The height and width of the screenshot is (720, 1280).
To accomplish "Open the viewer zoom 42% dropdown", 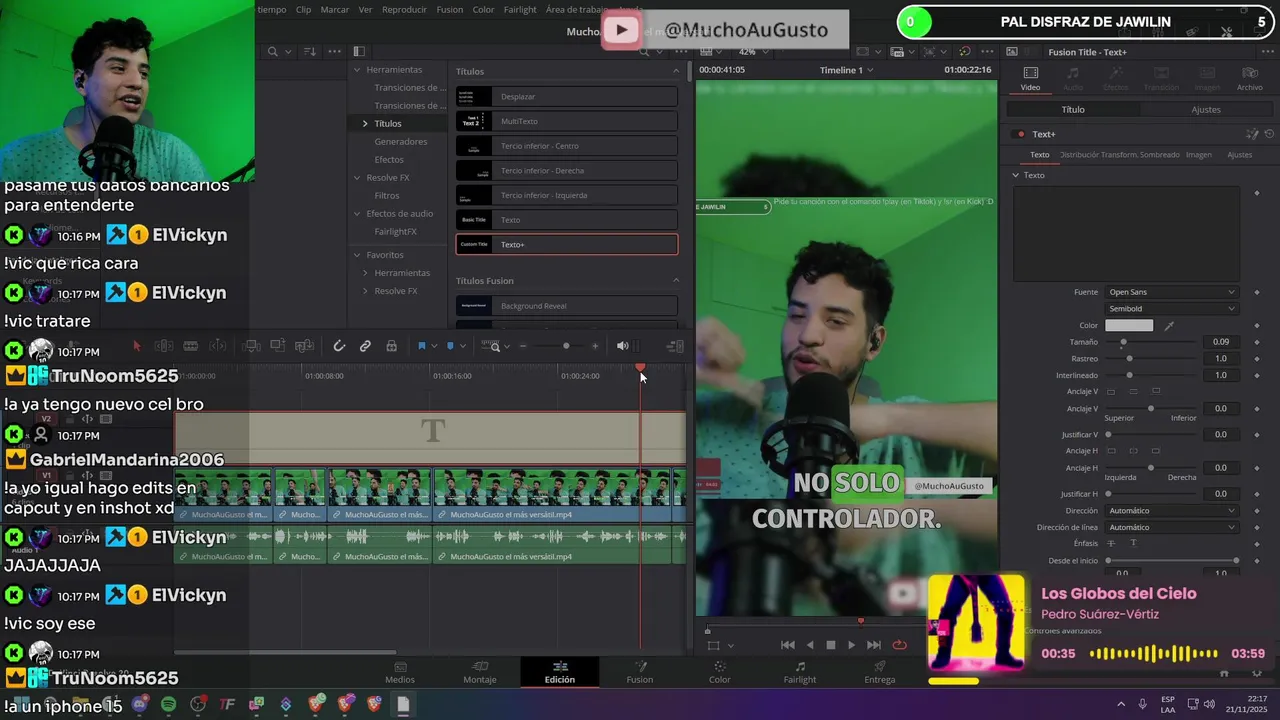I will tap(753, 51).
